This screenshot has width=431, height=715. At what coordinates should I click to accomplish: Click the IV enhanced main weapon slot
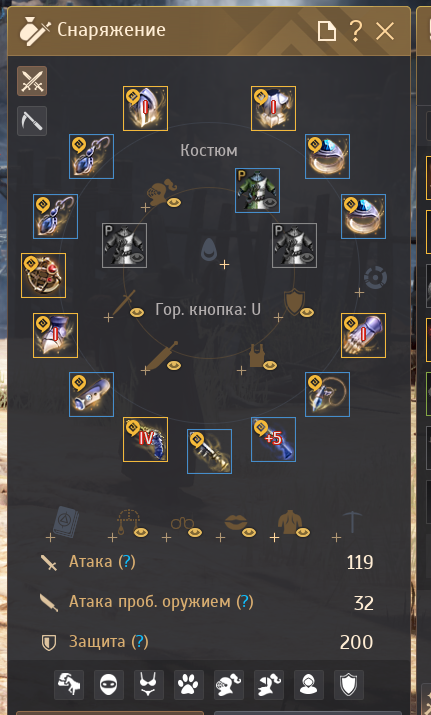coord(145,440)
